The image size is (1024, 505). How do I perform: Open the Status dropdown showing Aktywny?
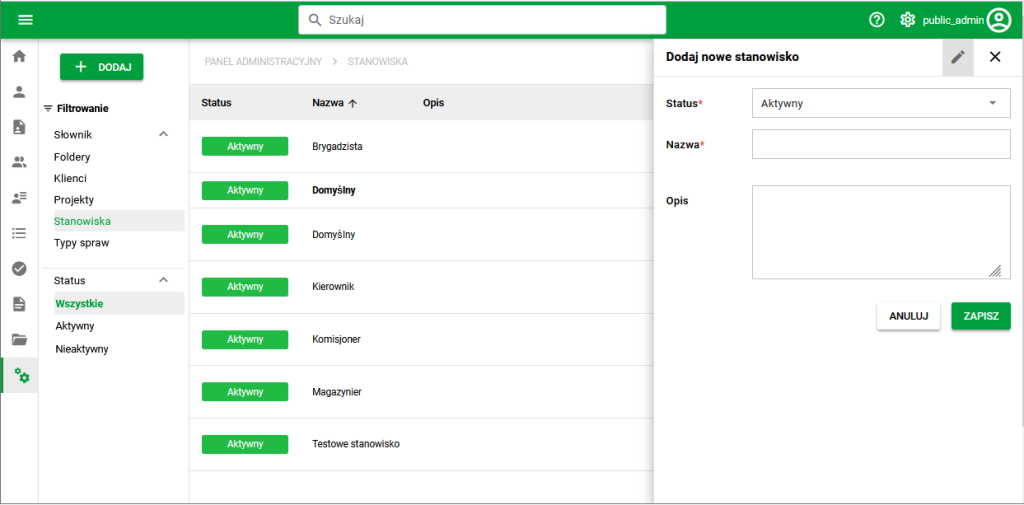[880, 103]
